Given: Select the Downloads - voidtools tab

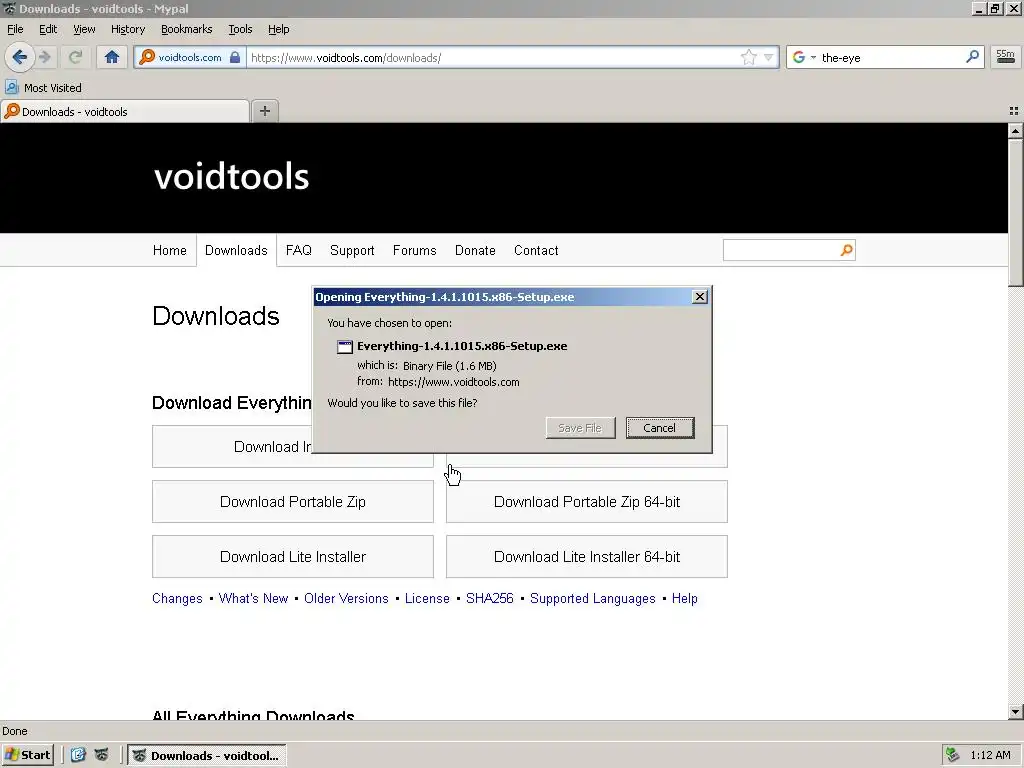Looking at the screenshot, I should point(125,112).
